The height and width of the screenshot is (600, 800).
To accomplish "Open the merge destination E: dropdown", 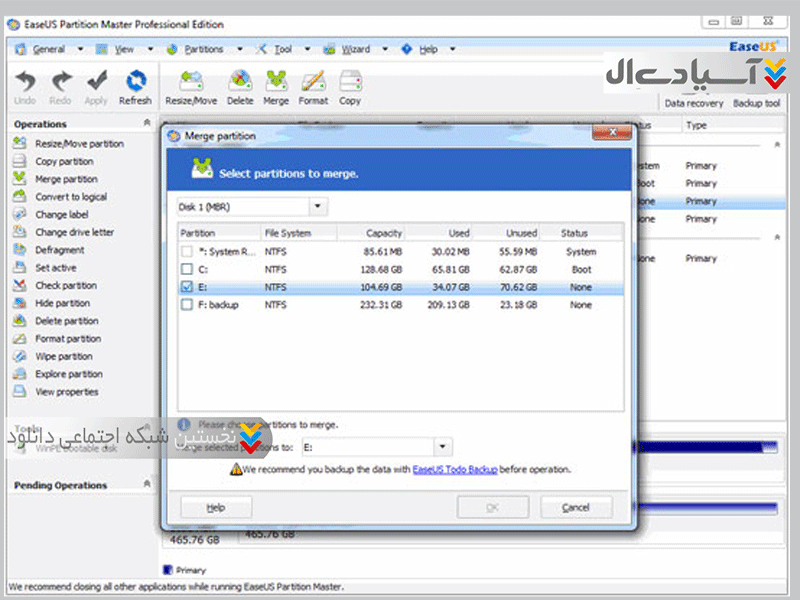I will [443, 449].
